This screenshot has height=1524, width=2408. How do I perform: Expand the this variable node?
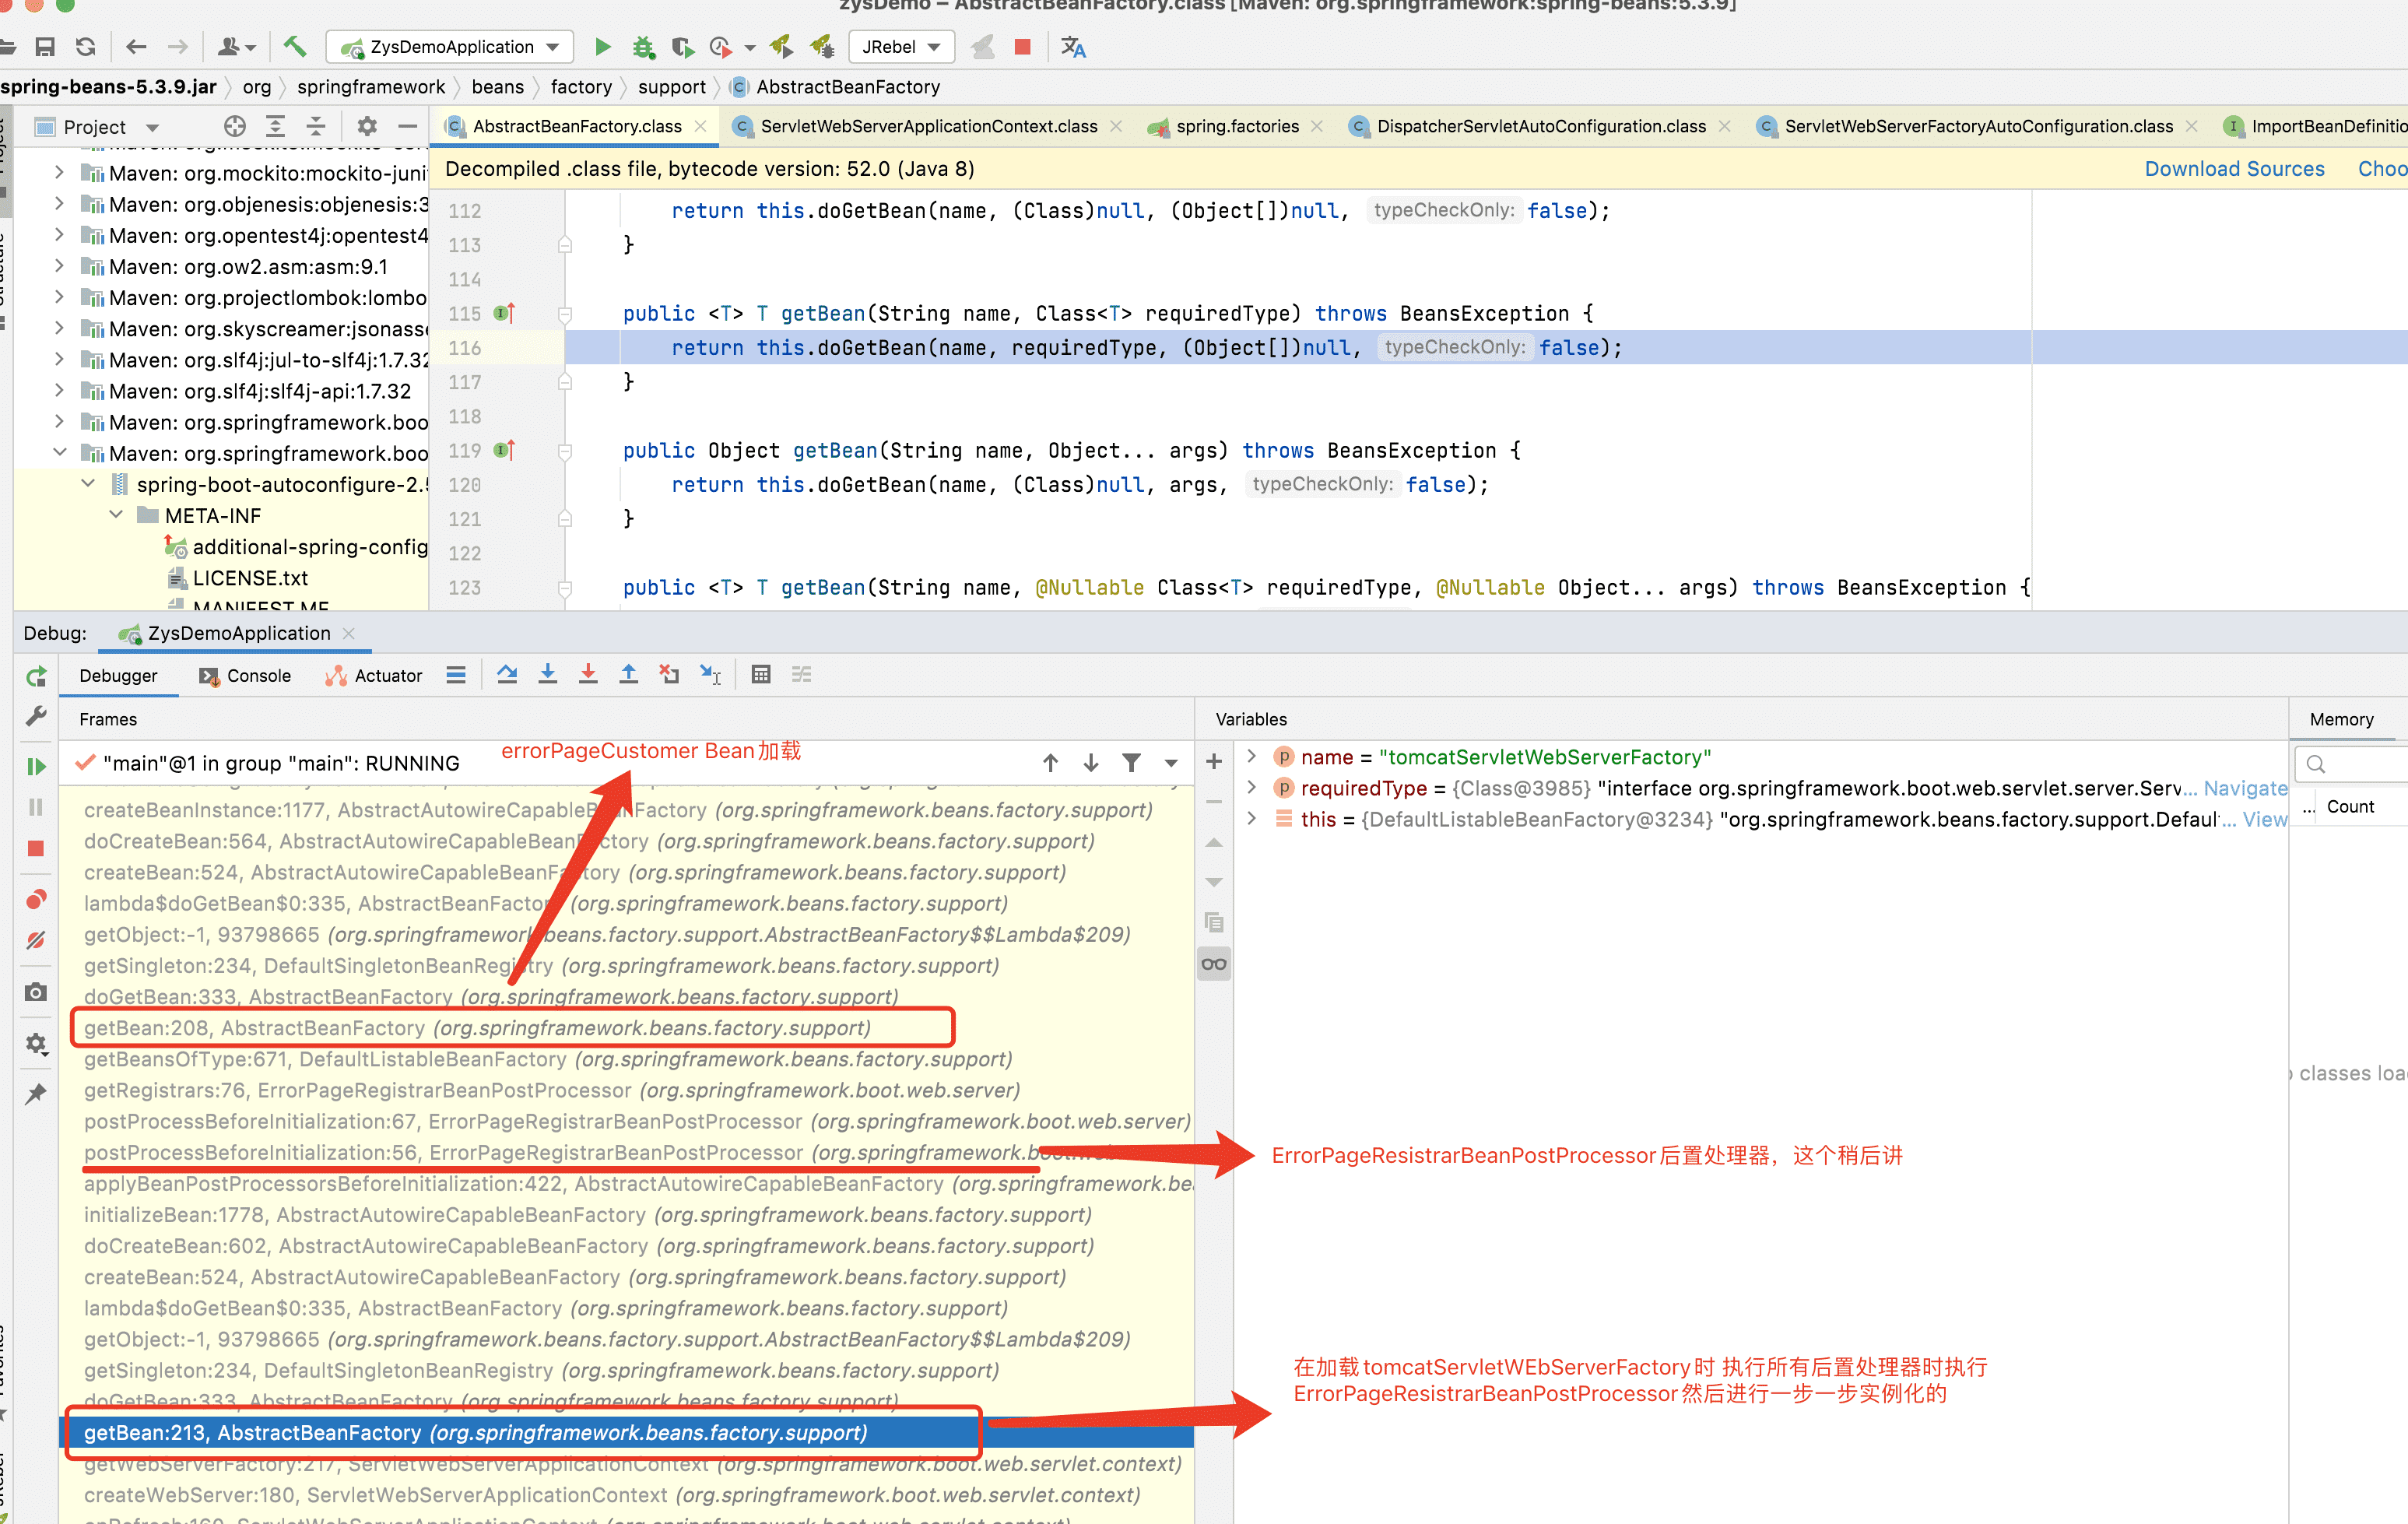click(1251, 819)
